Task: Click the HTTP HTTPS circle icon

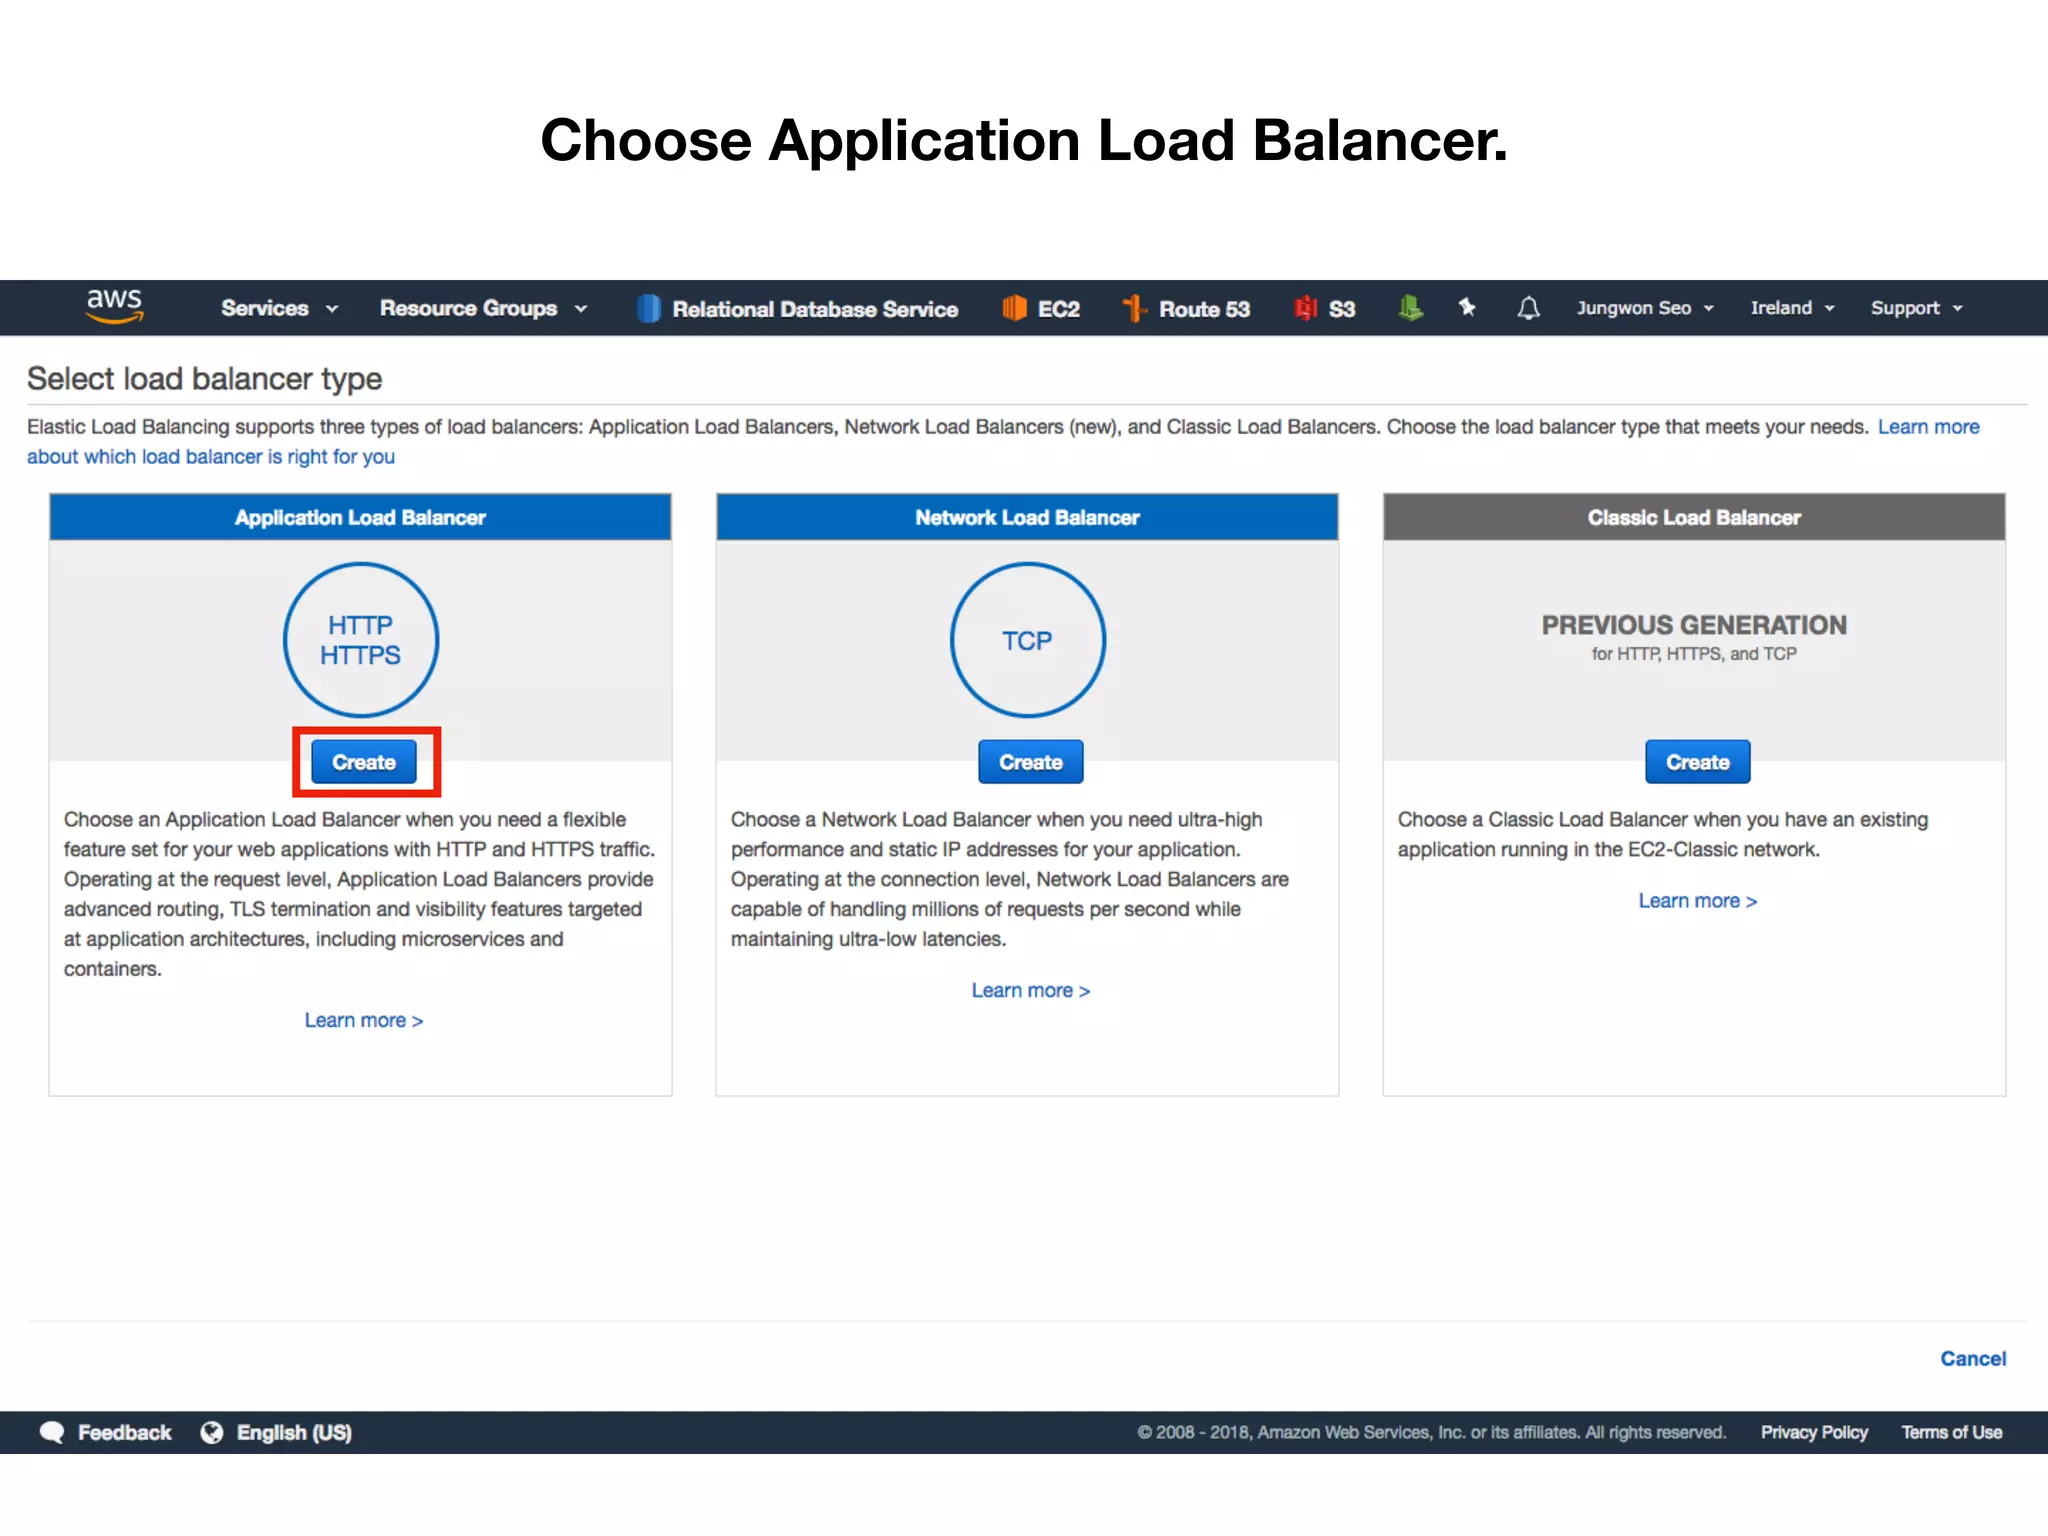Action: (361, 640)
